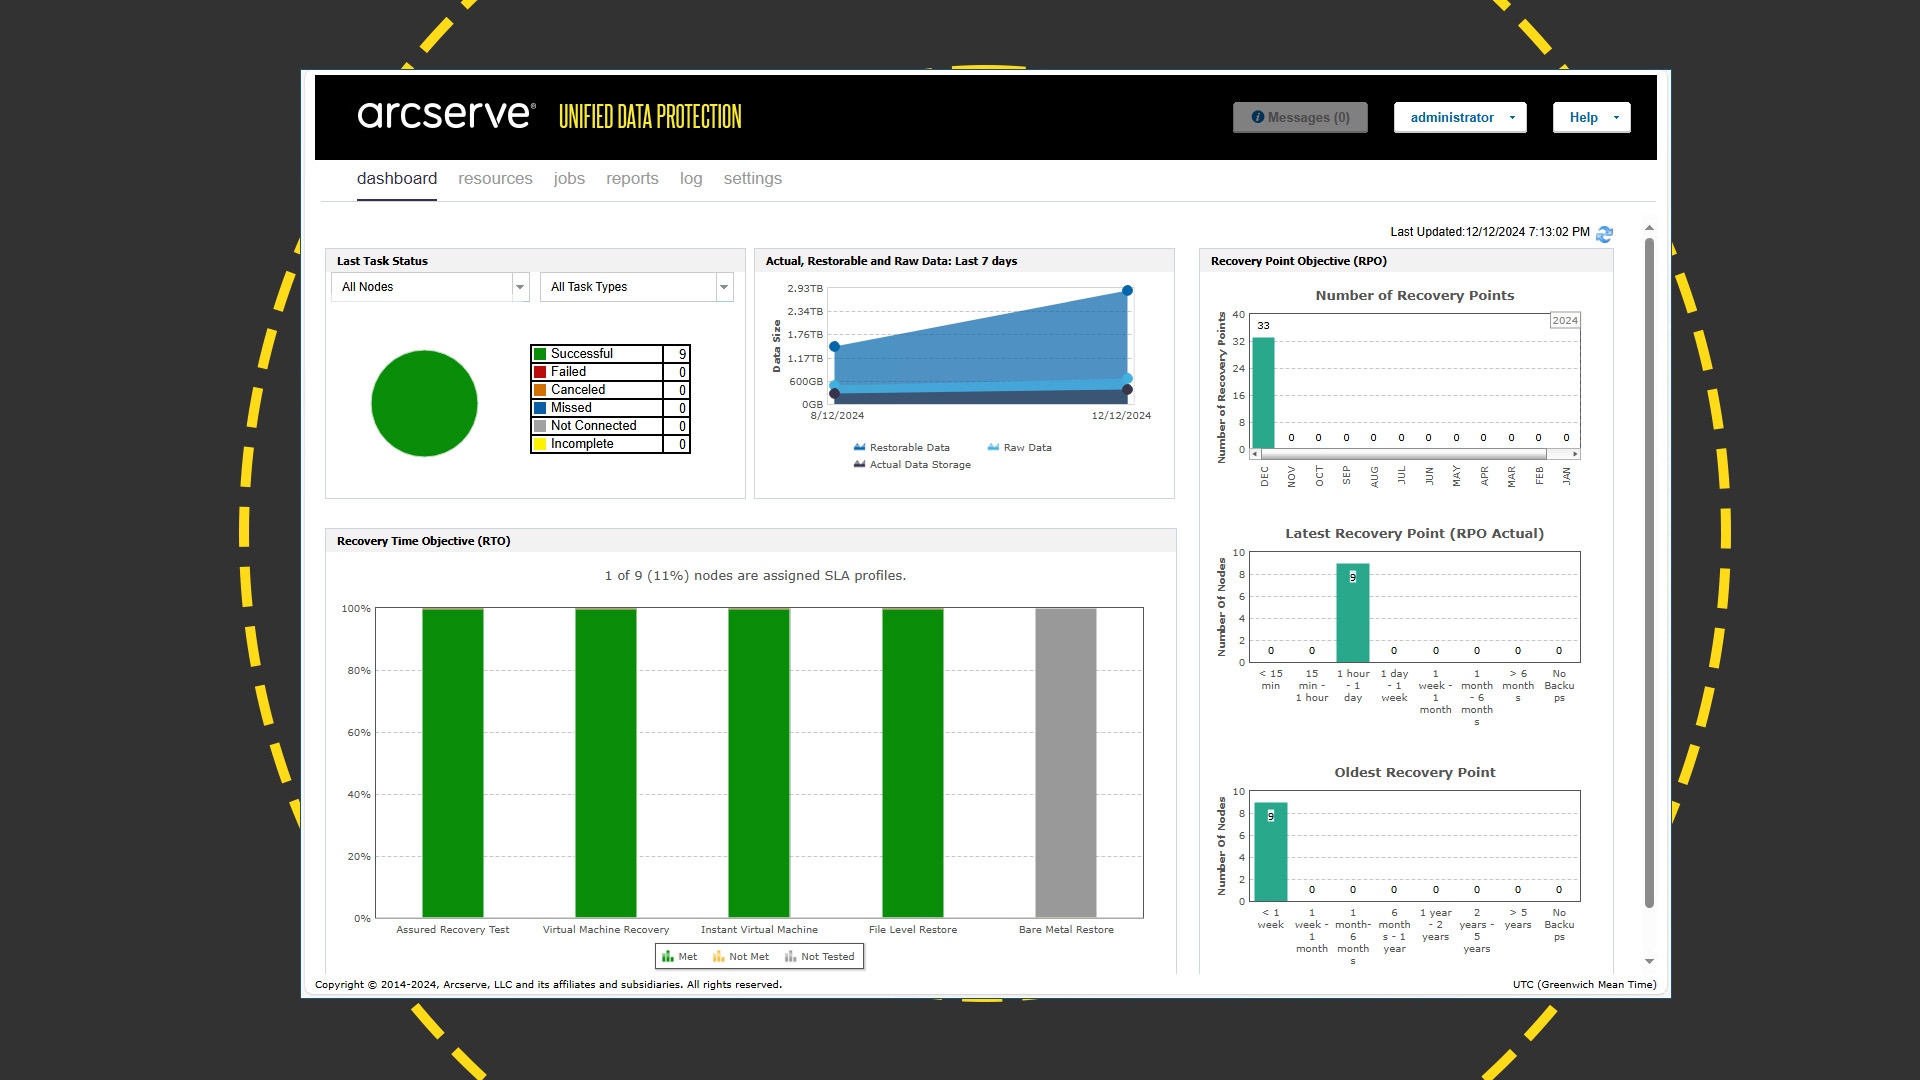Select the jobs menu tab
Image resolution: width=1920 pixels, height=1080 pixels.
[x=566, y=178]
